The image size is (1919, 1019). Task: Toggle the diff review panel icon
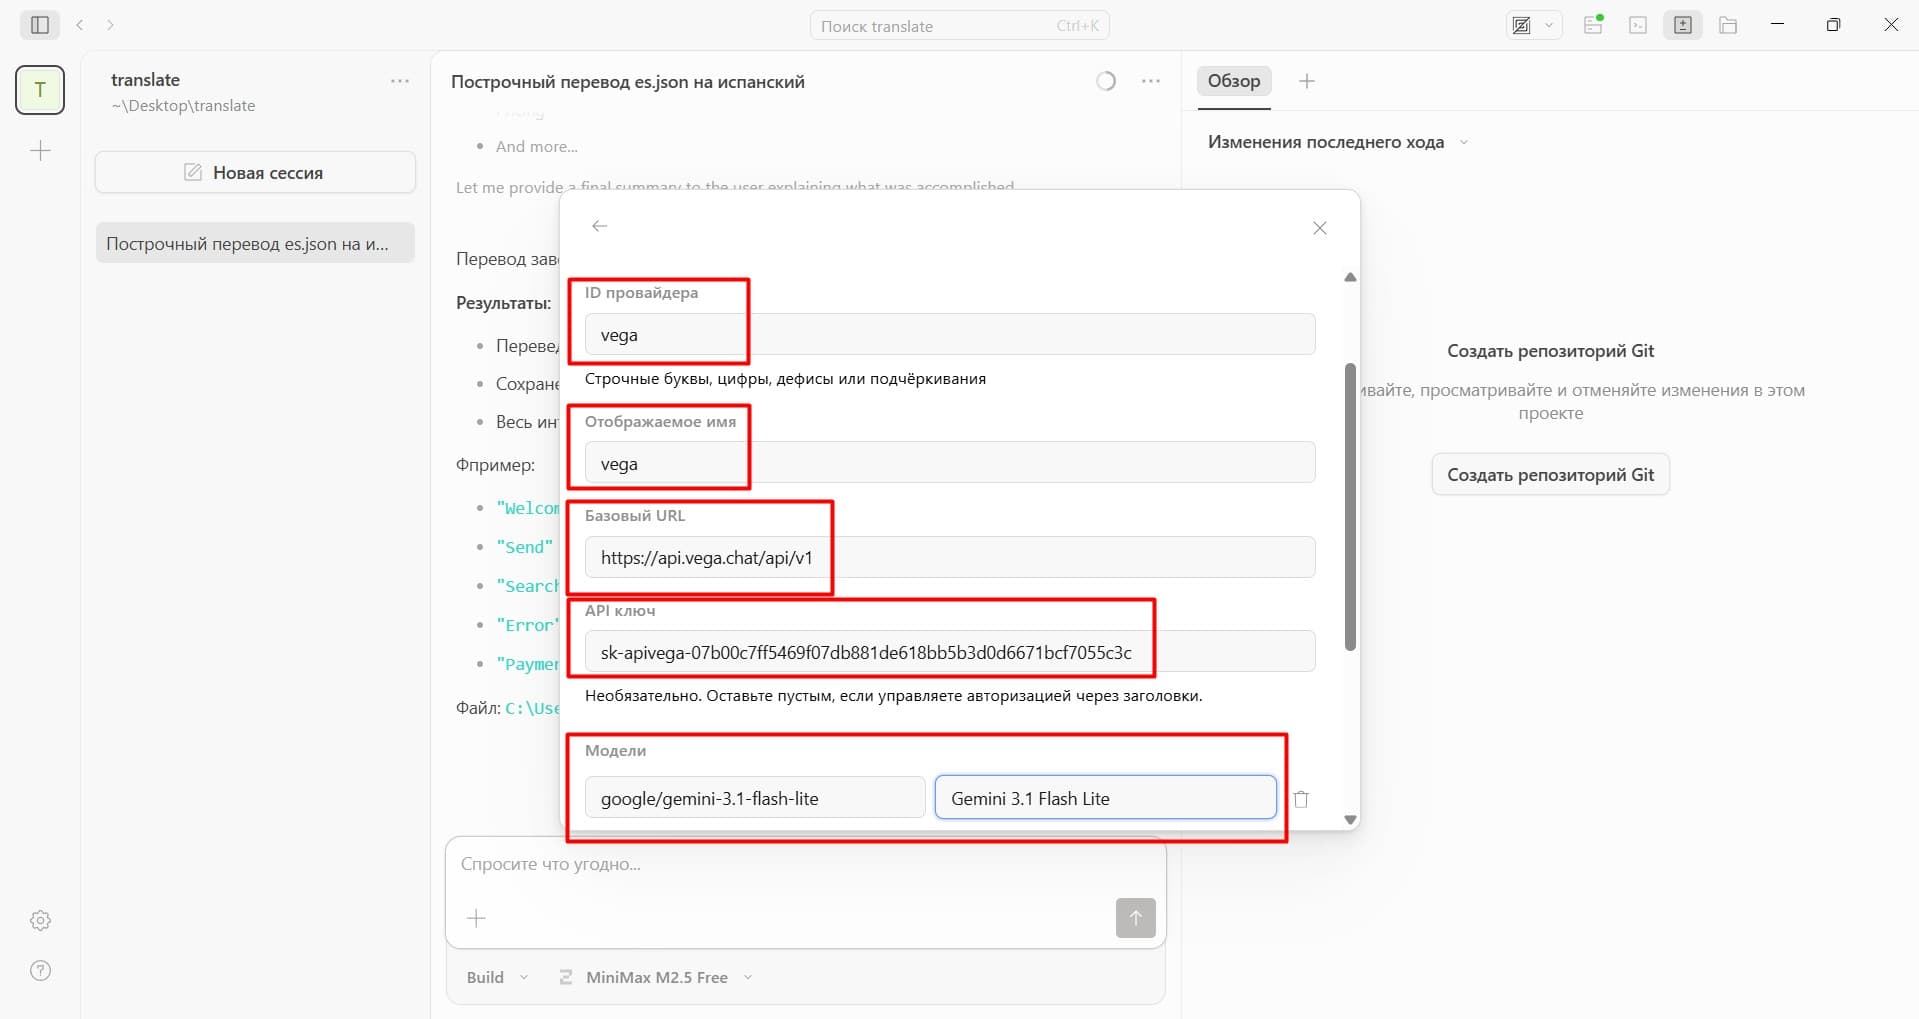point(1683,26)
